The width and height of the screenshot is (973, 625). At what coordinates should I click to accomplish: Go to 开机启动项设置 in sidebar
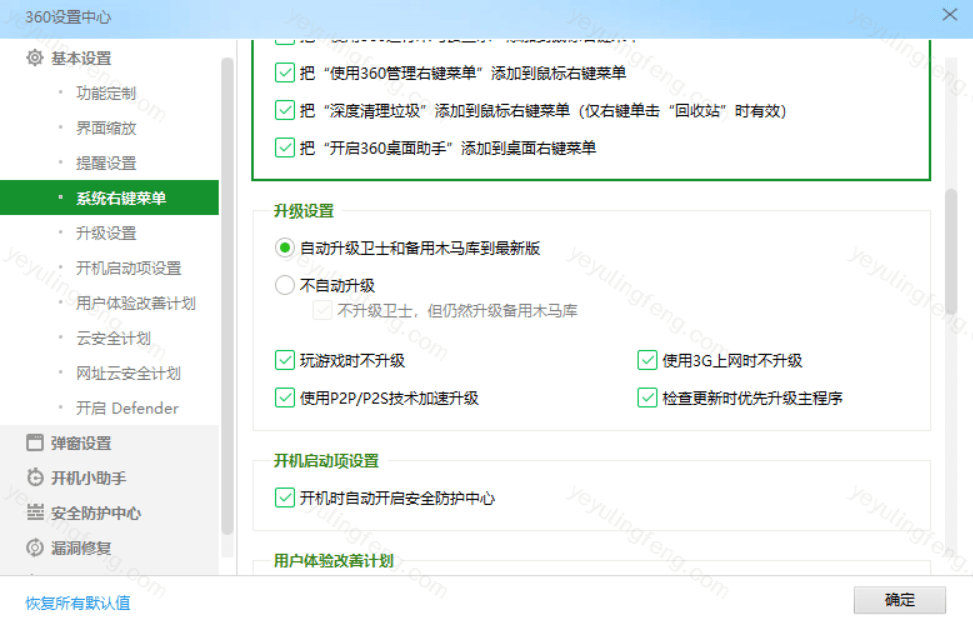pos(128,268)
